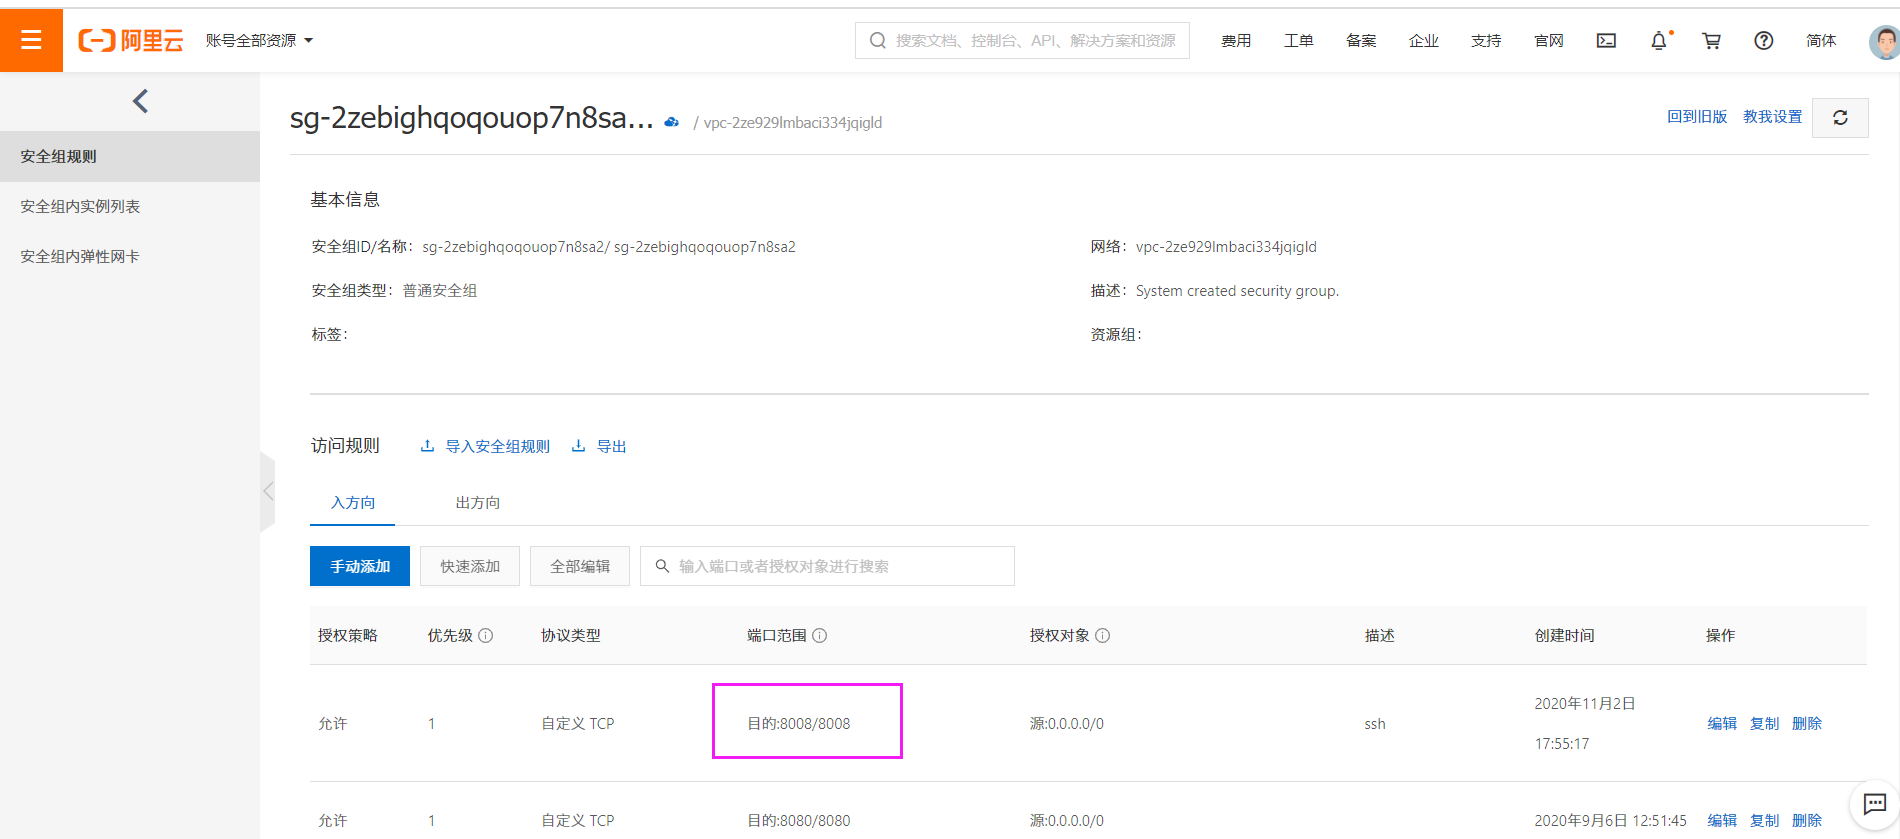
Task: Edit the port 8080 rule
Action: (1722, 821)
